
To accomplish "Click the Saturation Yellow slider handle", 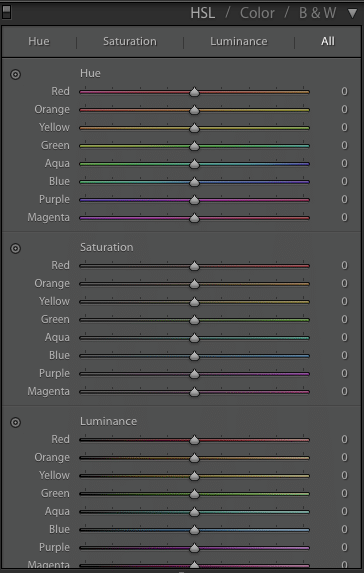I will click(x=194, y=301).
